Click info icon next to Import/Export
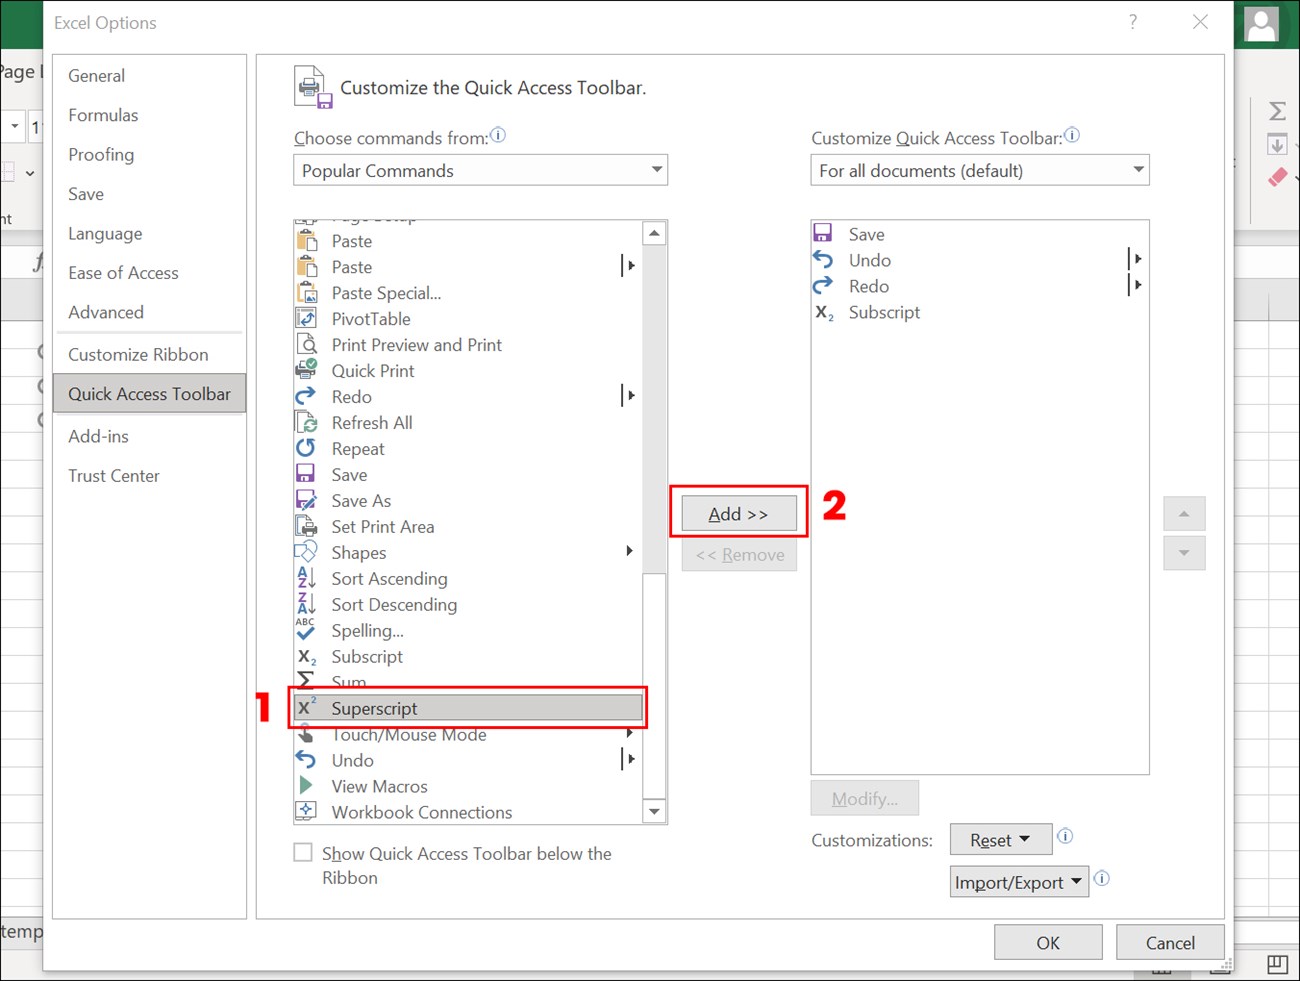This screenshot has height=981, width=1300. tap(1102, 878)
